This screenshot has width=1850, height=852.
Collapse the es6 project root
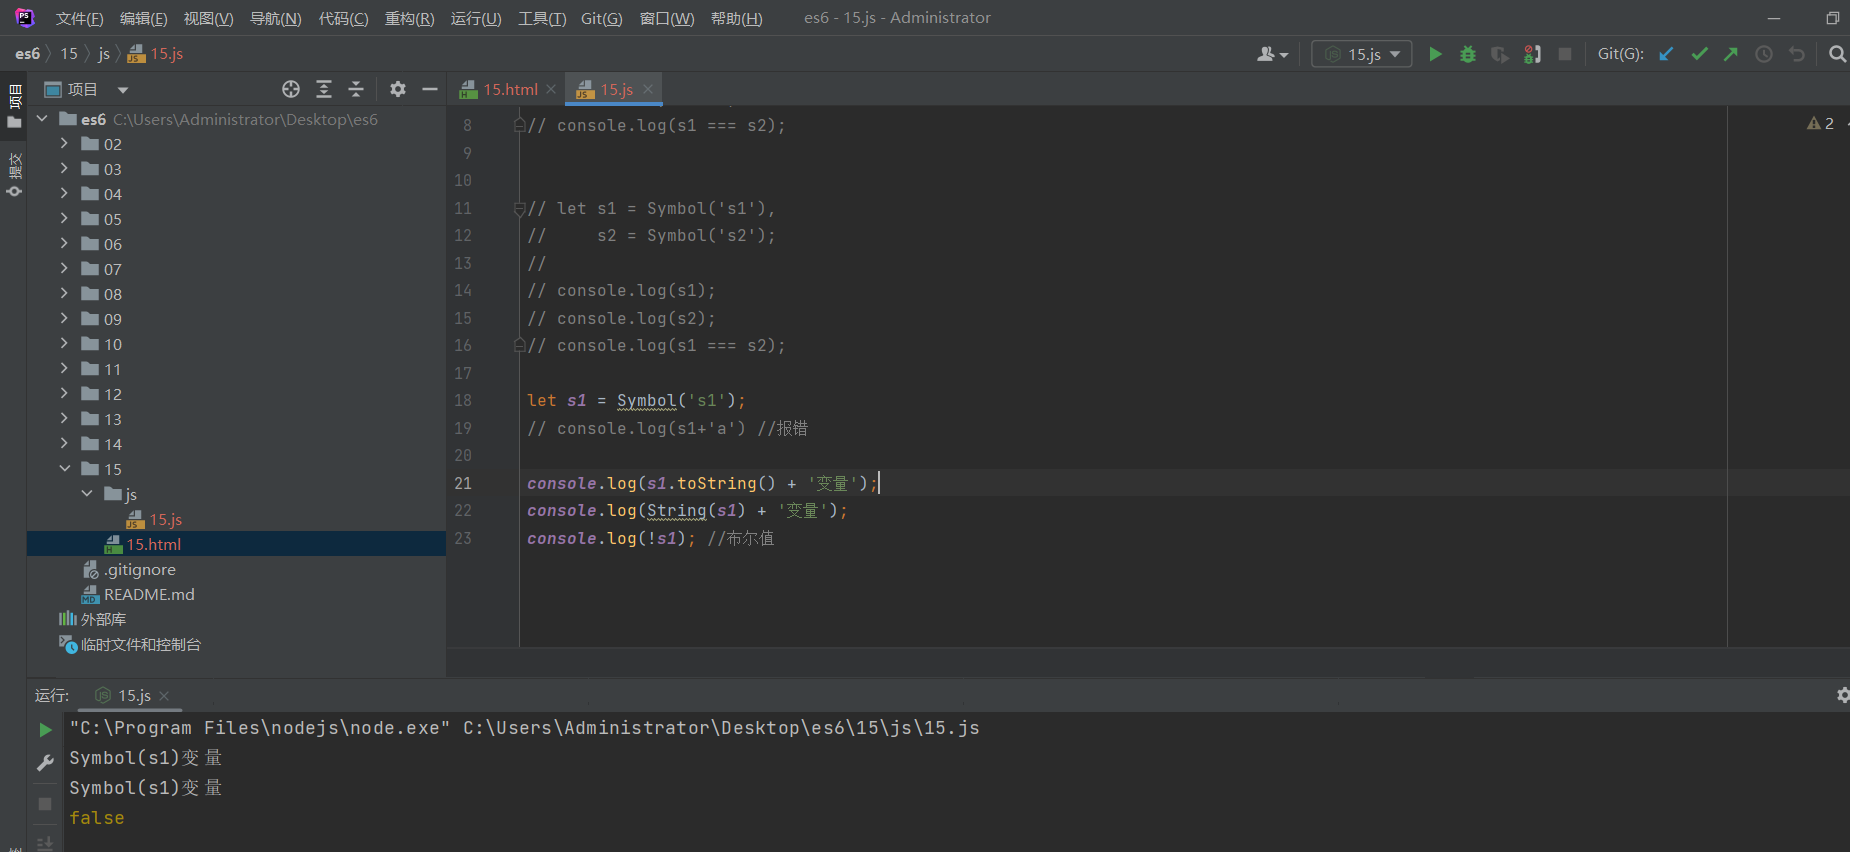click(42, 119)
